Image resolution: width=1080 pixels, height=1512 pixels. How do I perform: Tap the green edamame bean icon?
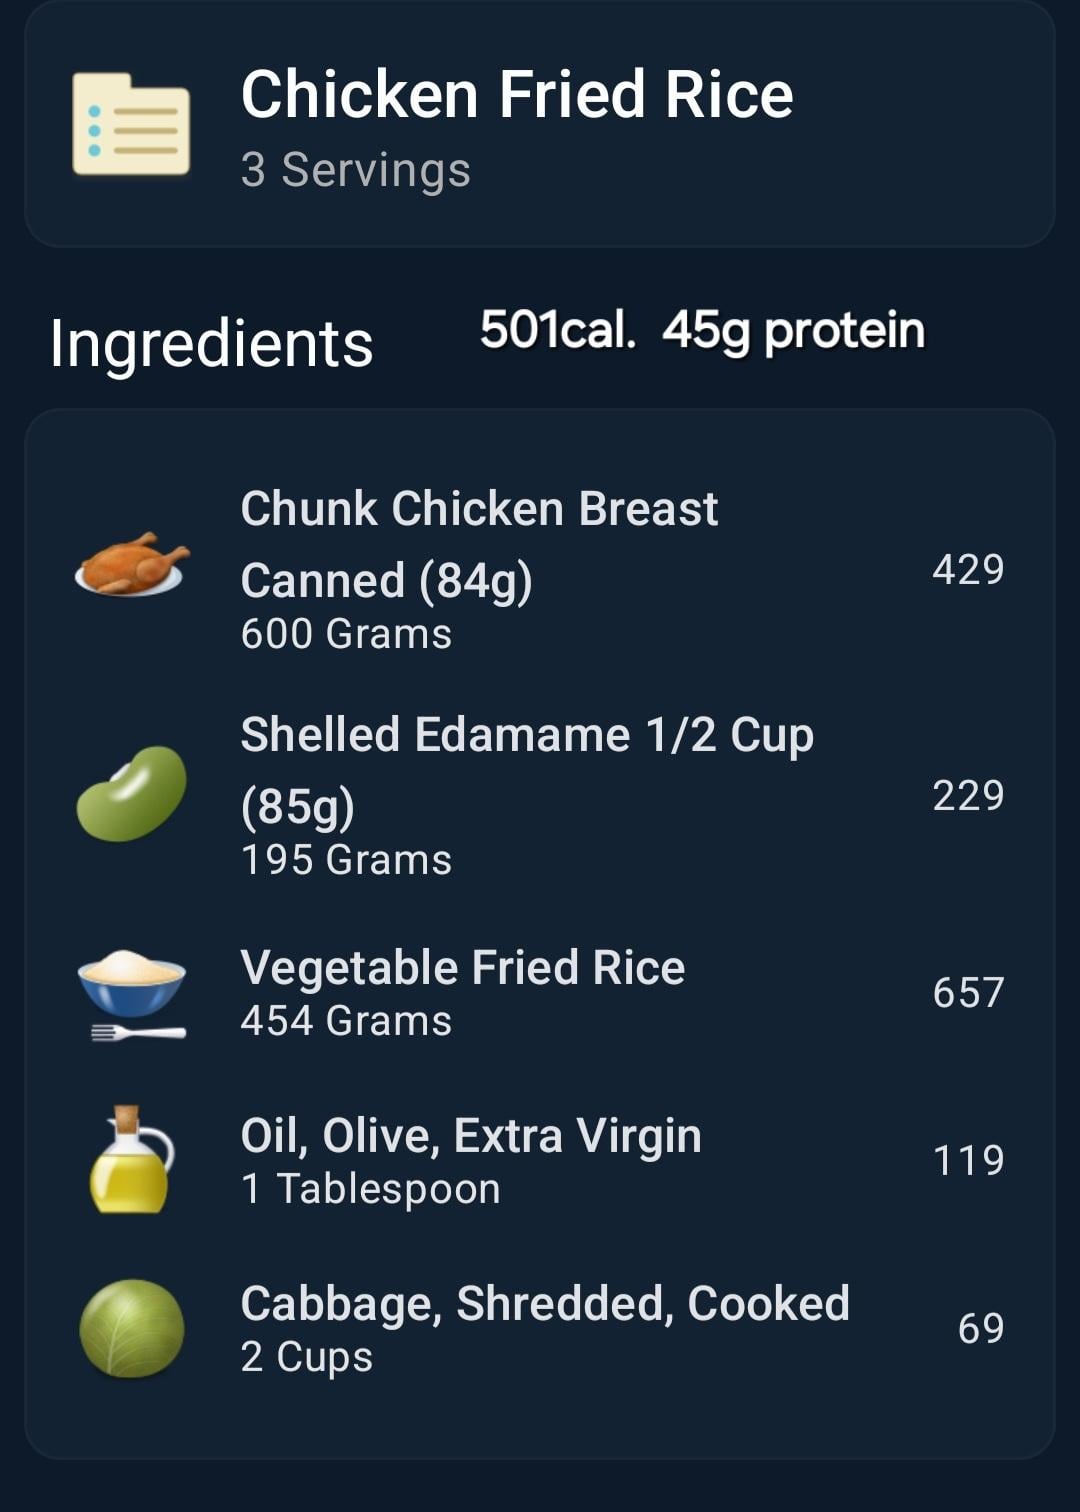pyautogui.click(x=131, y=794)
